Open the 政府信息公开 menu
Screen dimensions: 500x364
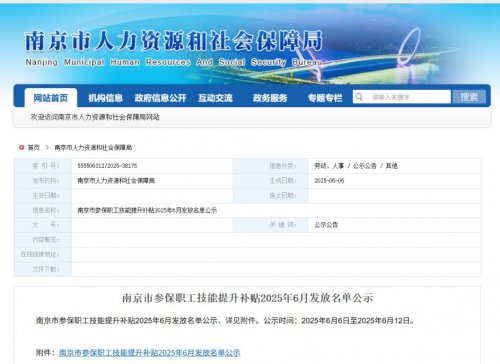160,98
